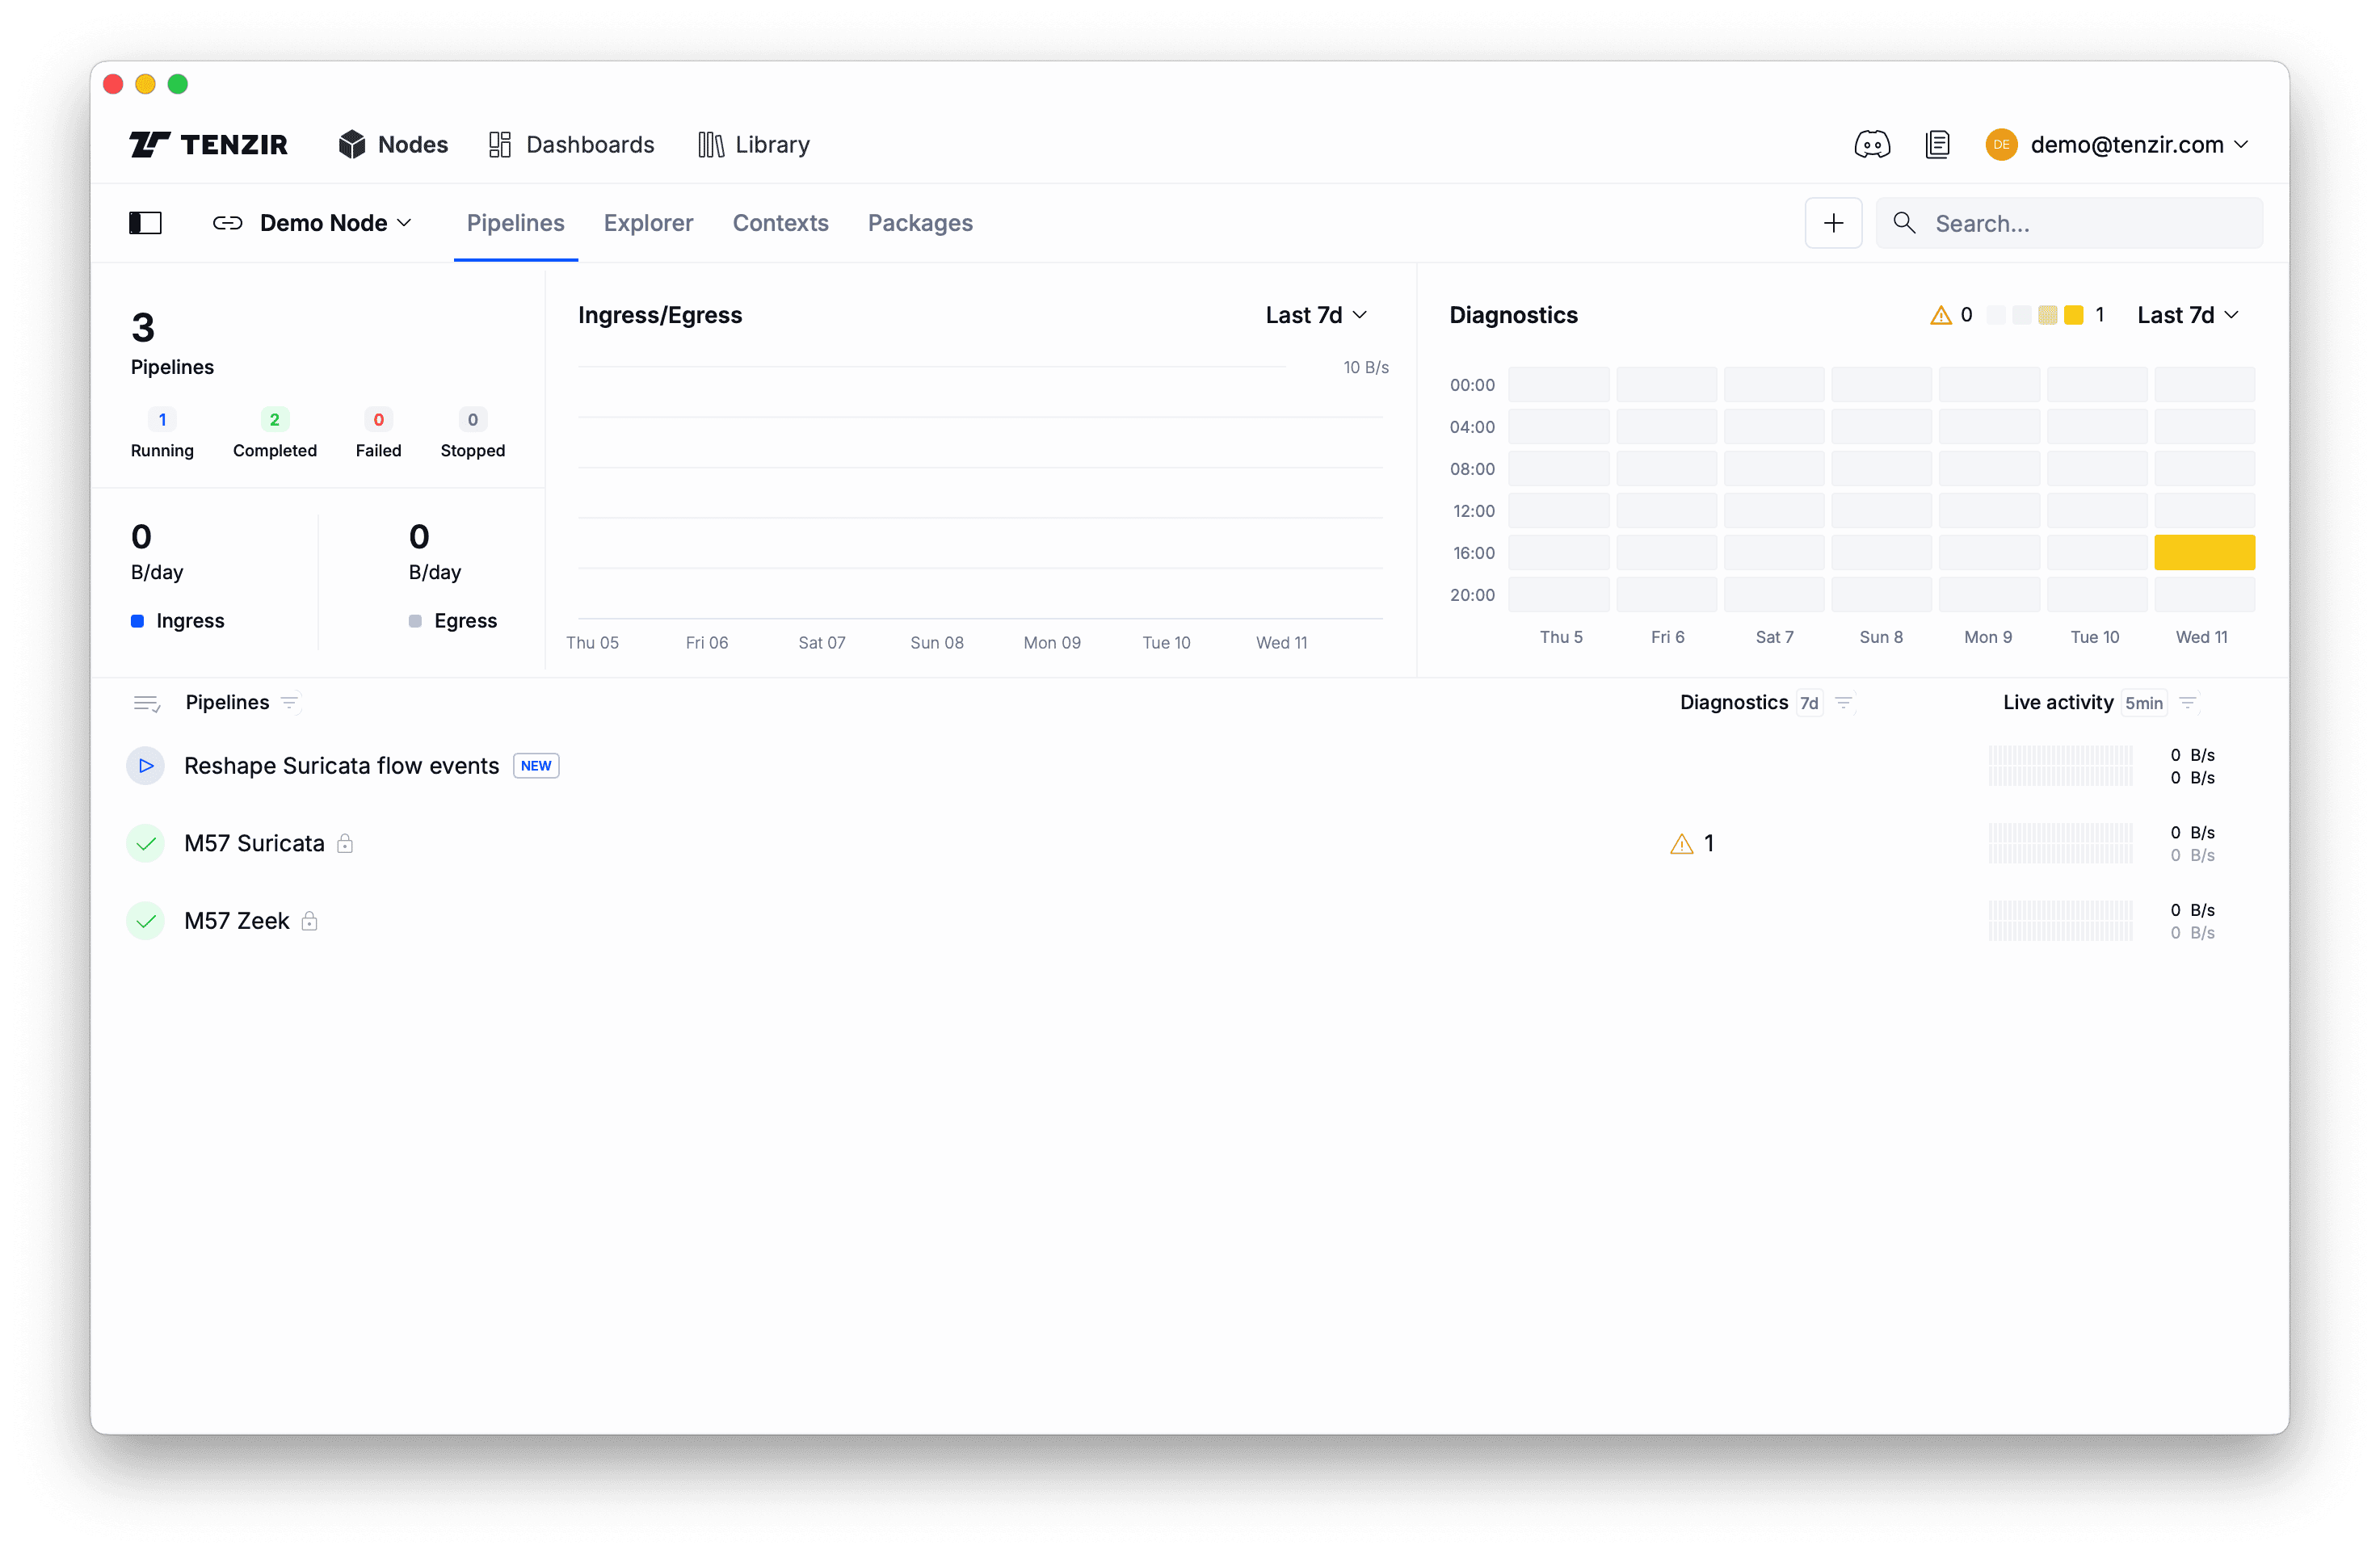Click the Tenzir logo
2380x1554 pixels.
208,145
